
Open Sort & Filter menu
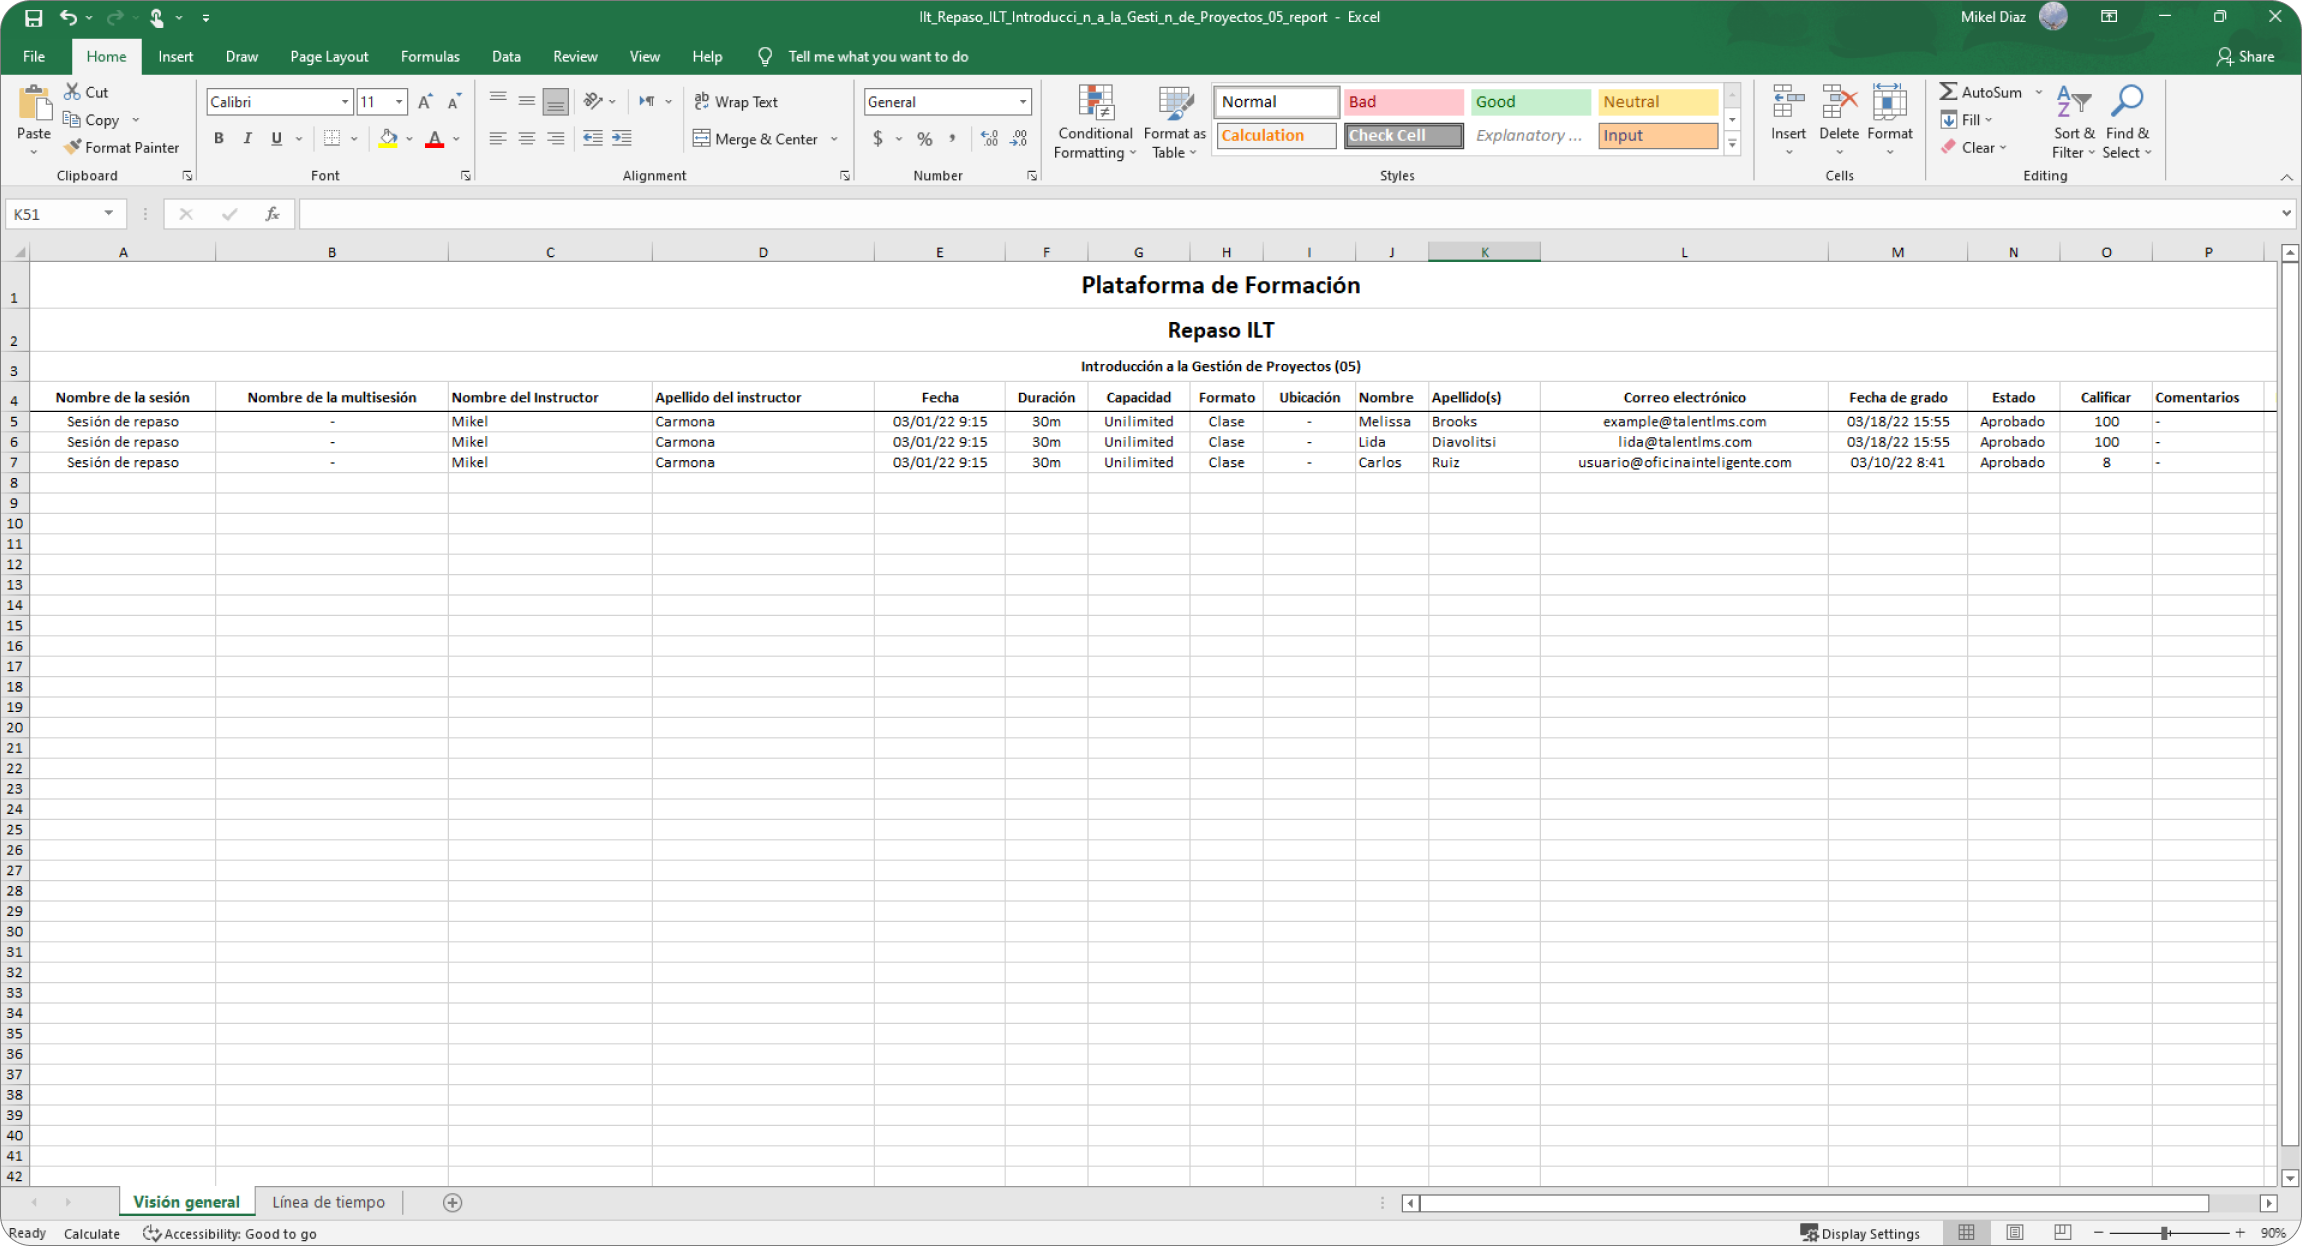2074,122
